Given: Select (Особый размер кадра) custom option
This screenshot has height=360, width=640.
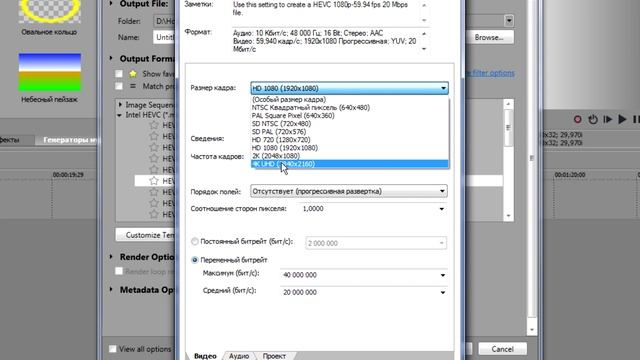Looking at the screenshot, I should pos(350,100).
